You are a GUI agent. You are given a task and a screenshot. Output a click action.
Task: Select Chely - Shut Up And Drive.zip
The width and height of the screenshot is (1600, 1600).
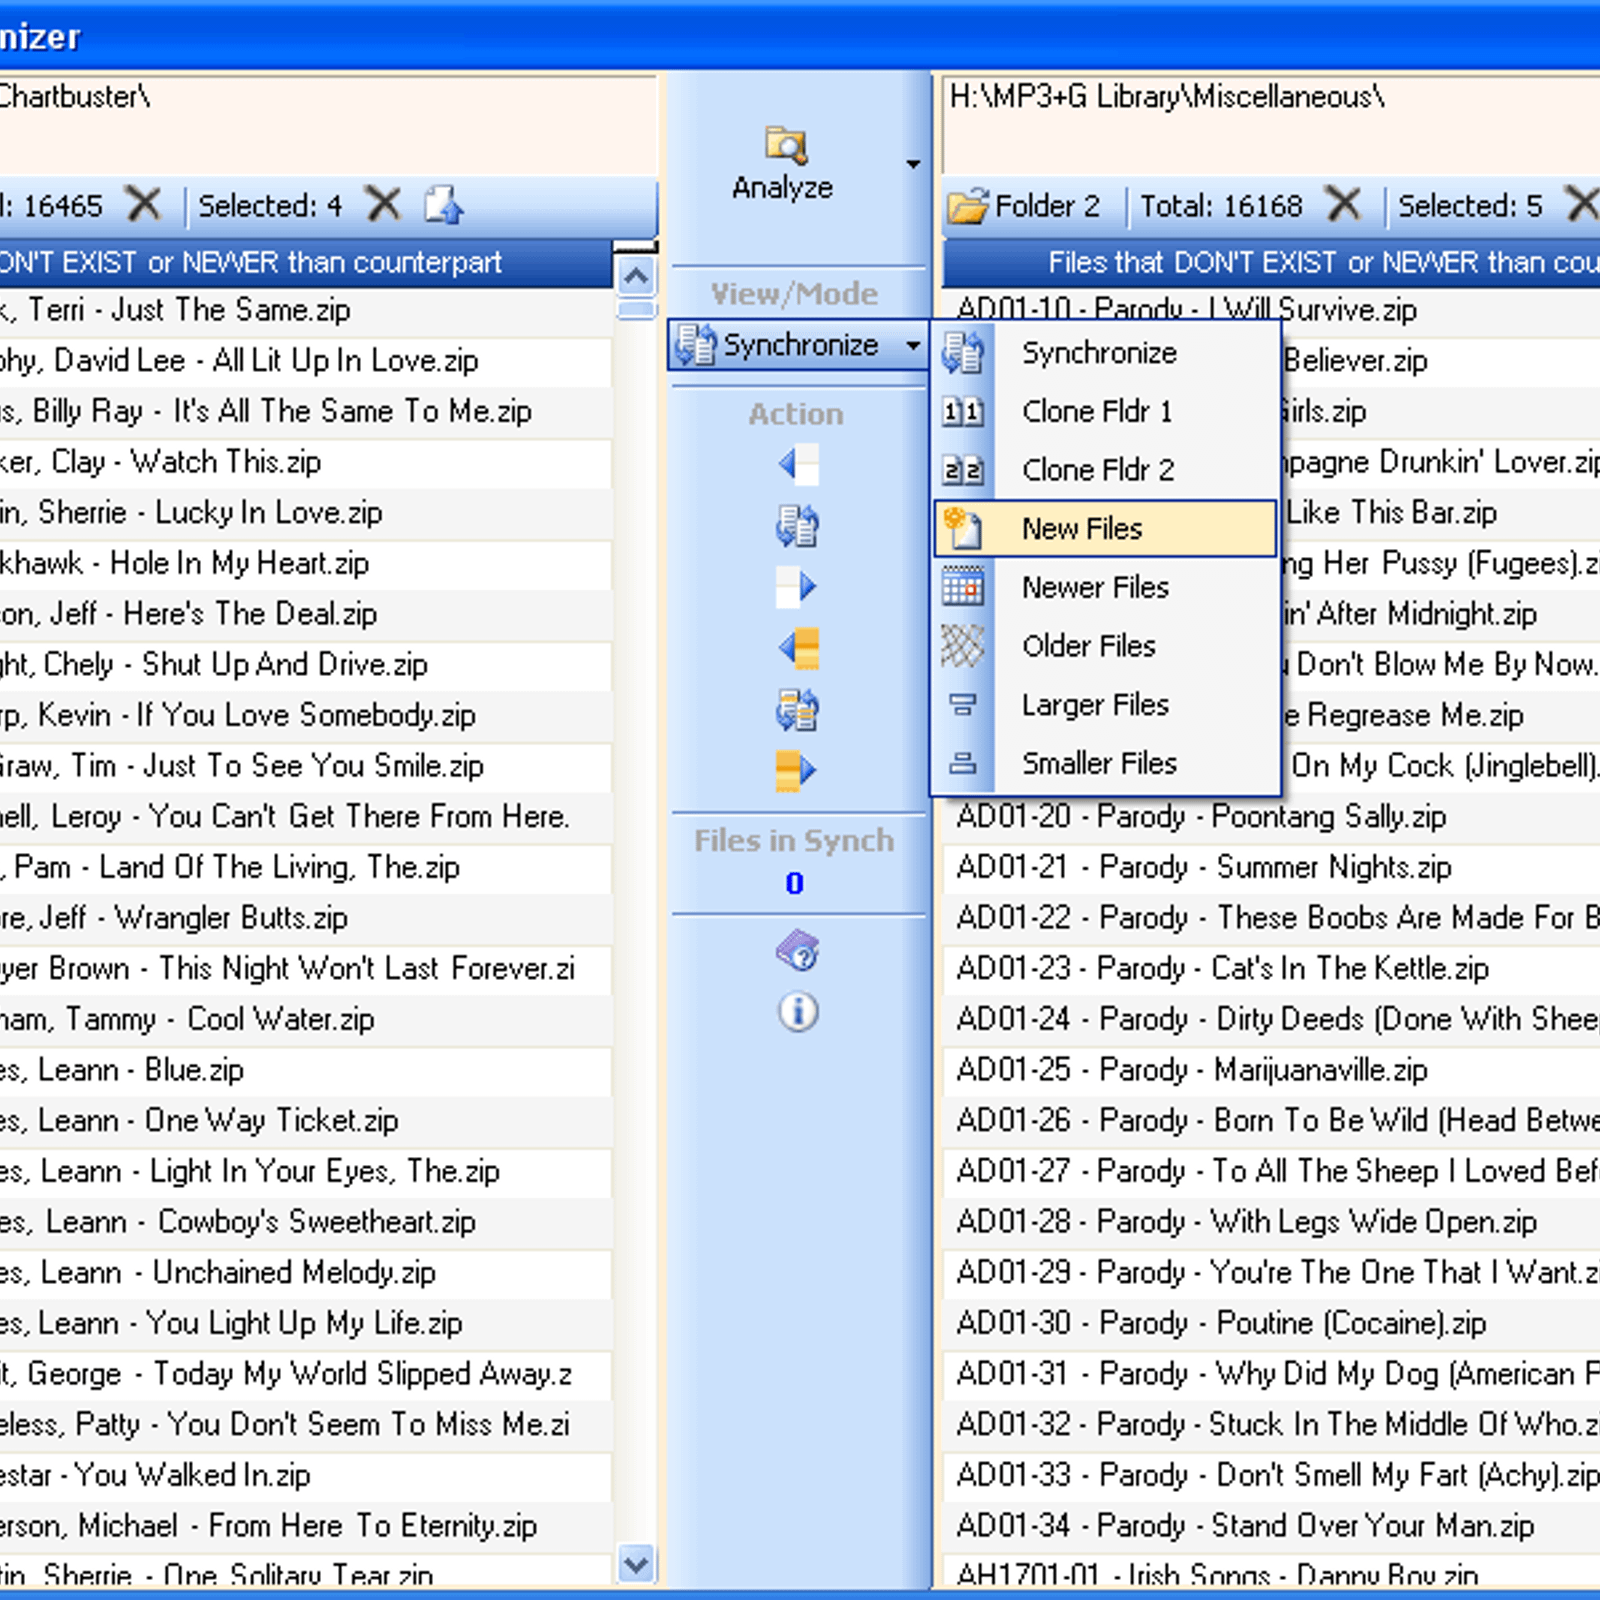click(x=305, y=665)
